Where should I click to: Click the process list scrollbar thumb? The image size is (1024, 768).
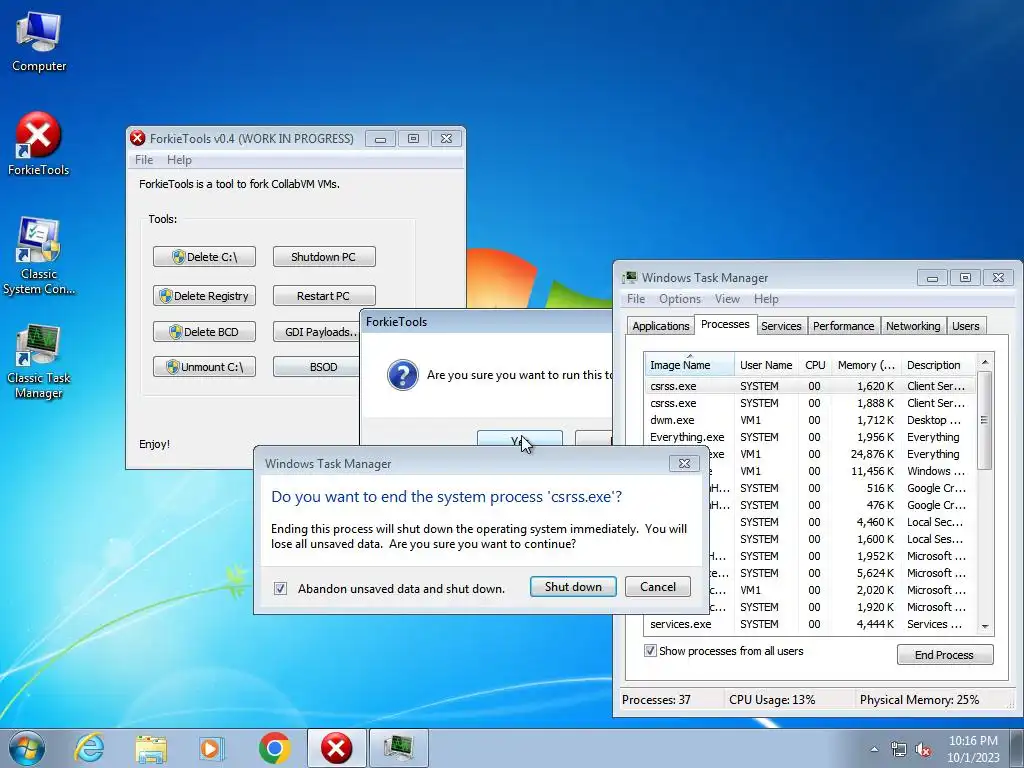985,419
